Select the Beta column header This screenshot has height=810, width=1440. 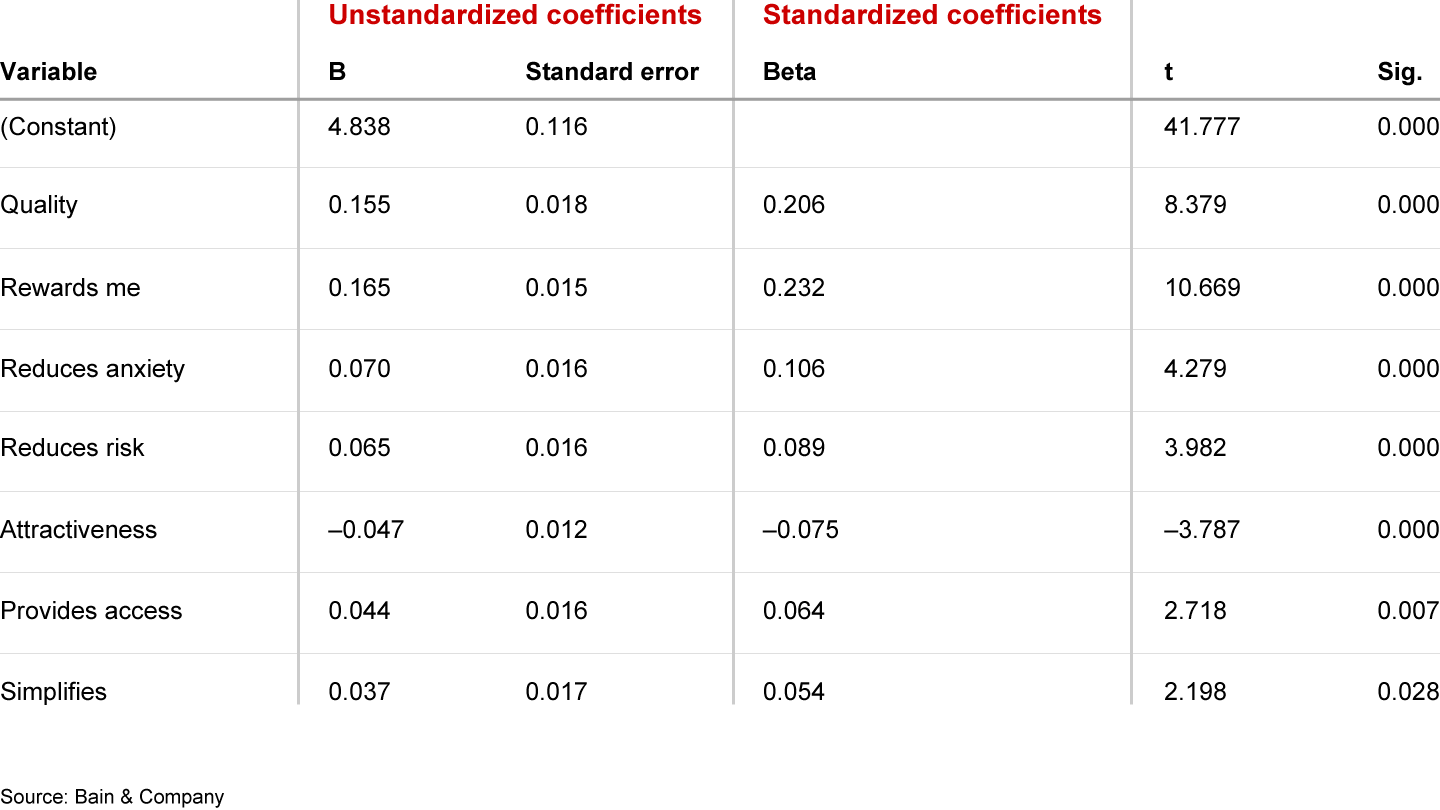point(789,72)
